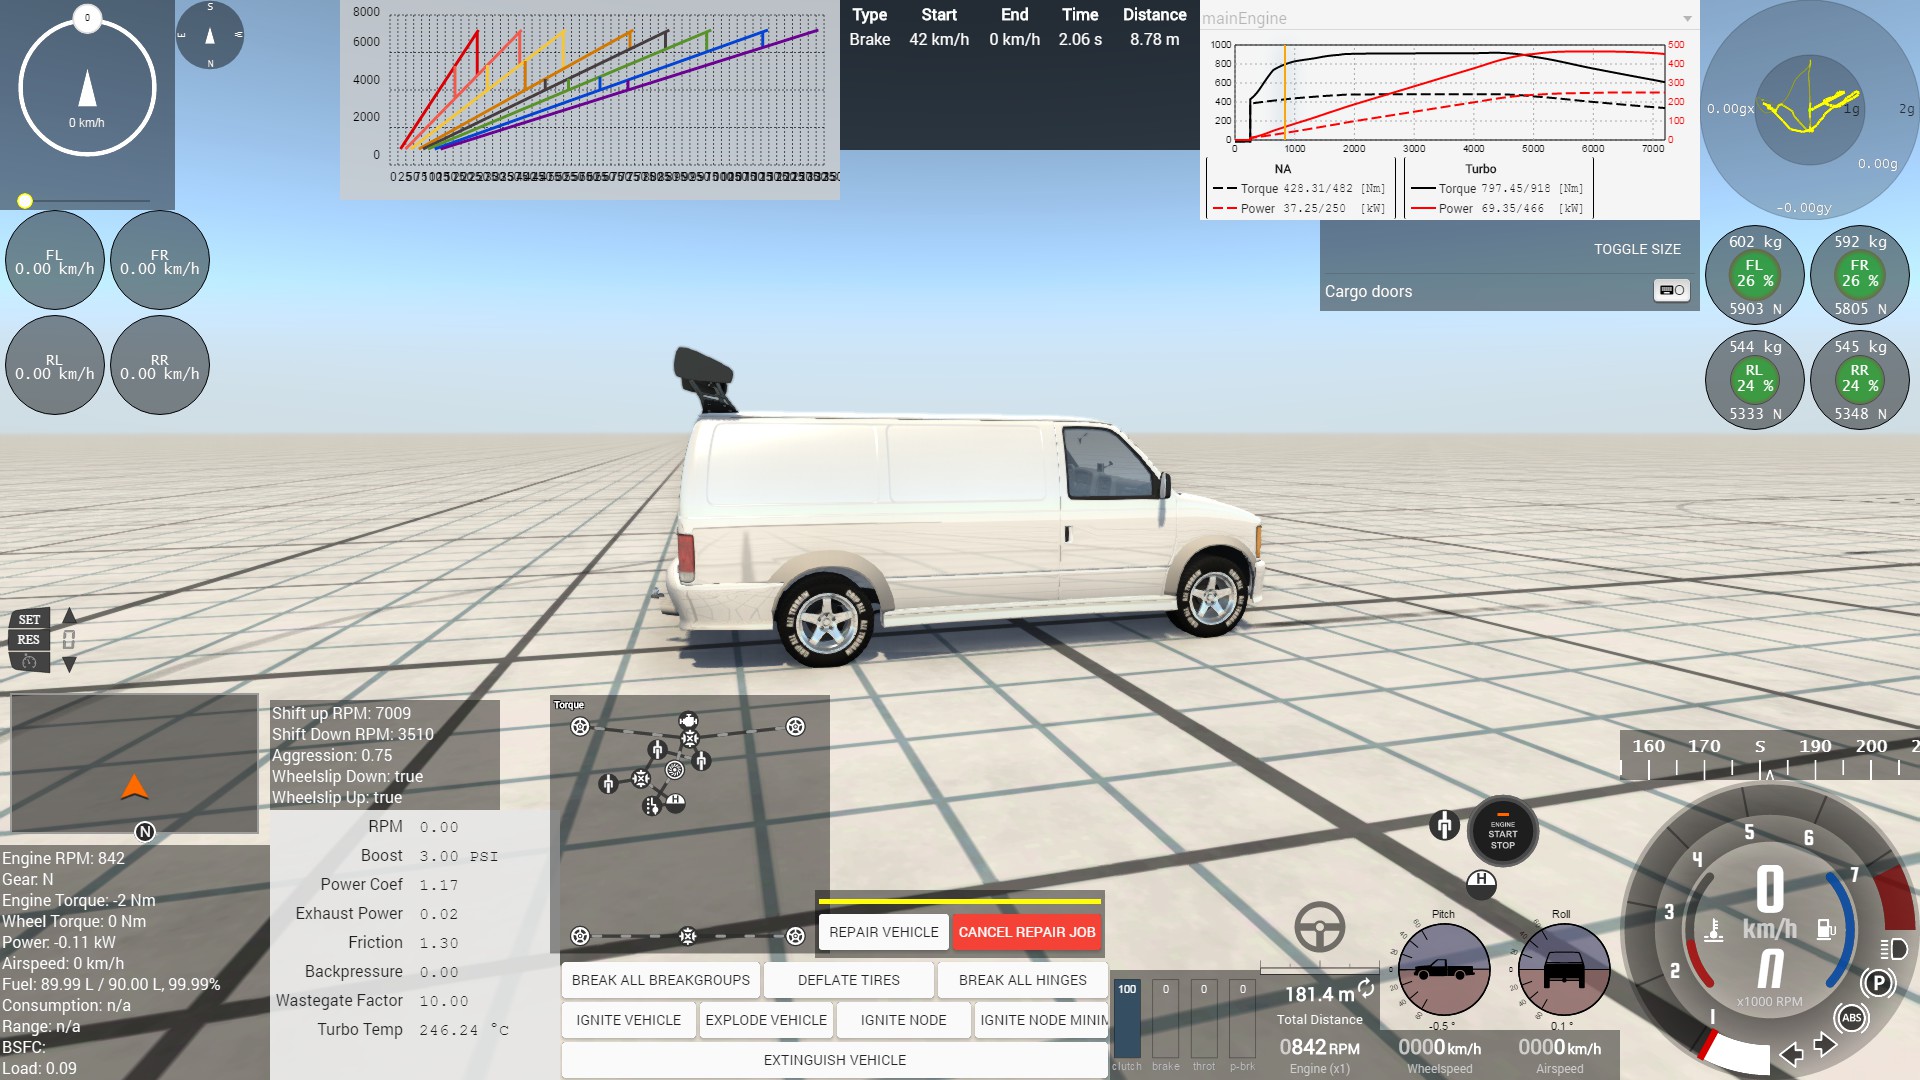Viewport: 1920px width, 1080px height.
Task: Click TOGGLE SIZE in the triggers panel
Action: [1636, 249]
